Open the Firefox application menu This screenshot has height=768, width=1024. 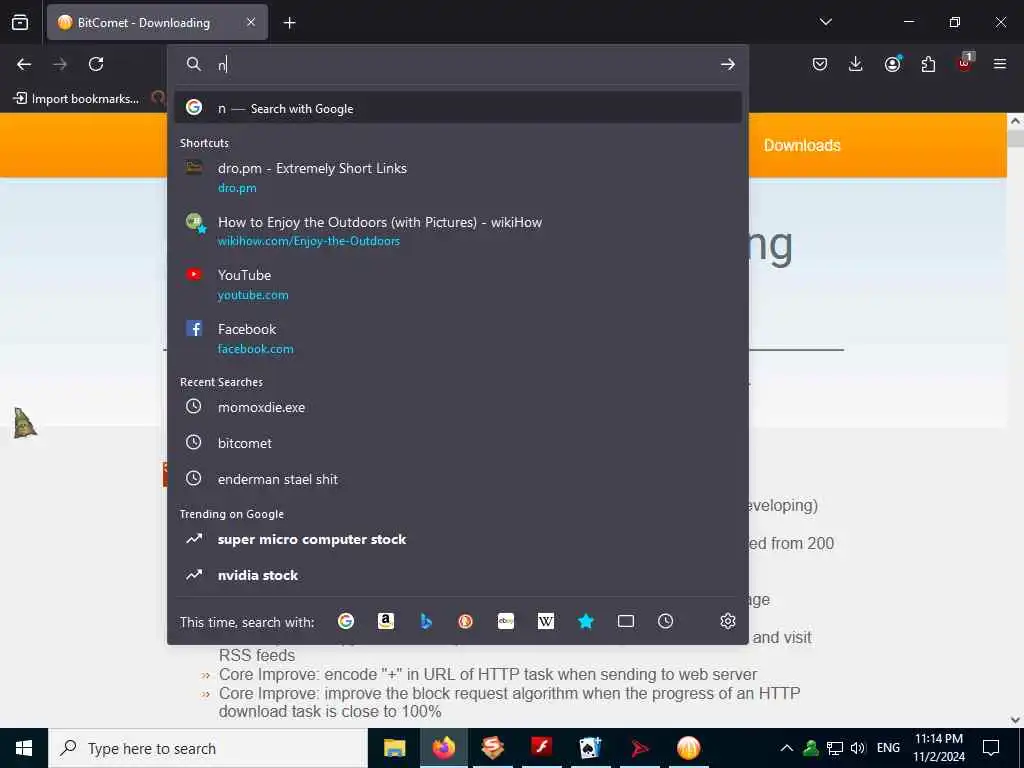pos(999,64)
